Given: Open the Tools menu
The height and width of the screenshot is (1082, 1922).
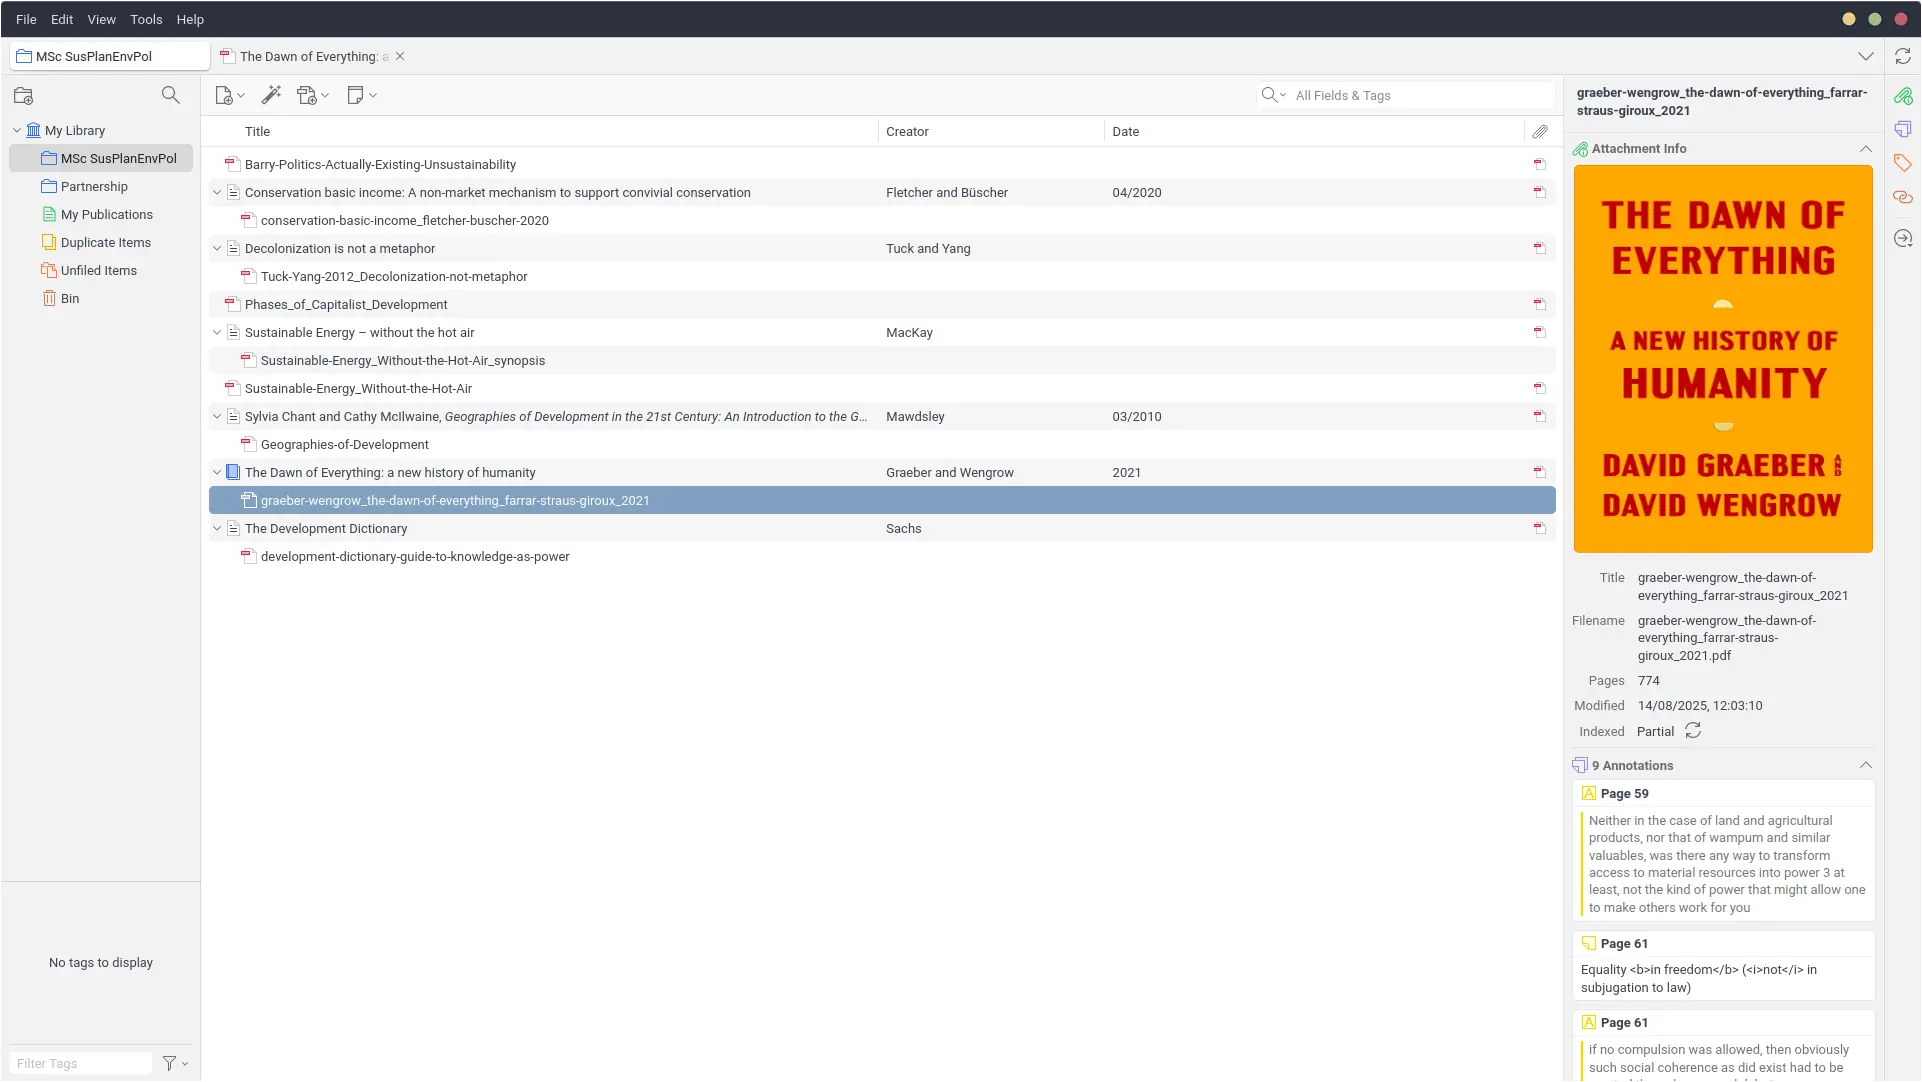Looking at the screenshot, I should [x=146, y=19].
